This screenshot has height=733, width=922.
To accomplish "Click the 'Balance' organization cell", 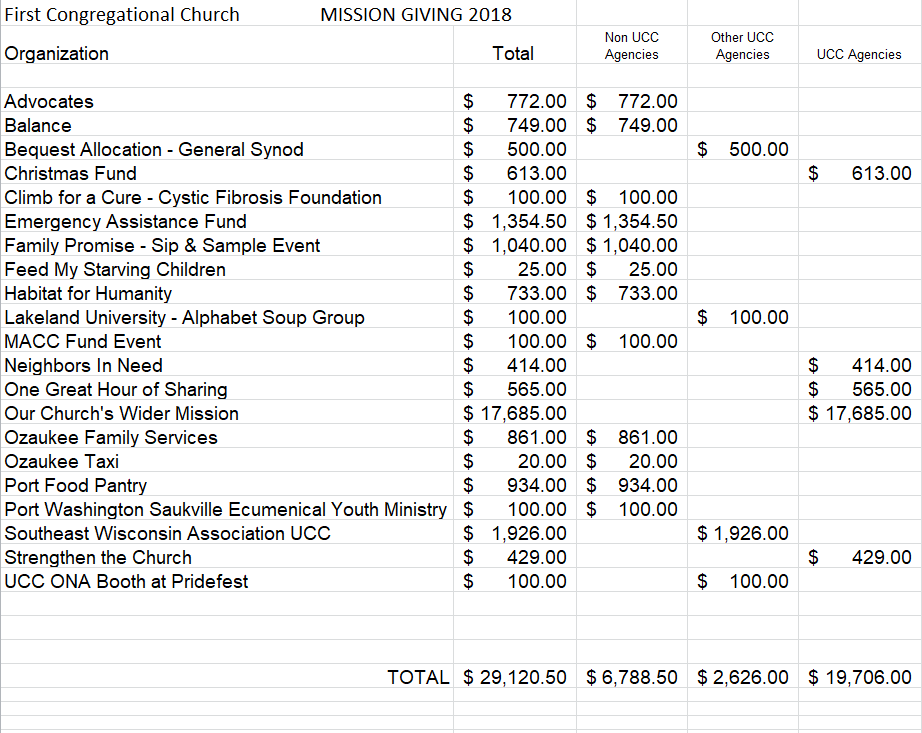I will pos(38,125).
